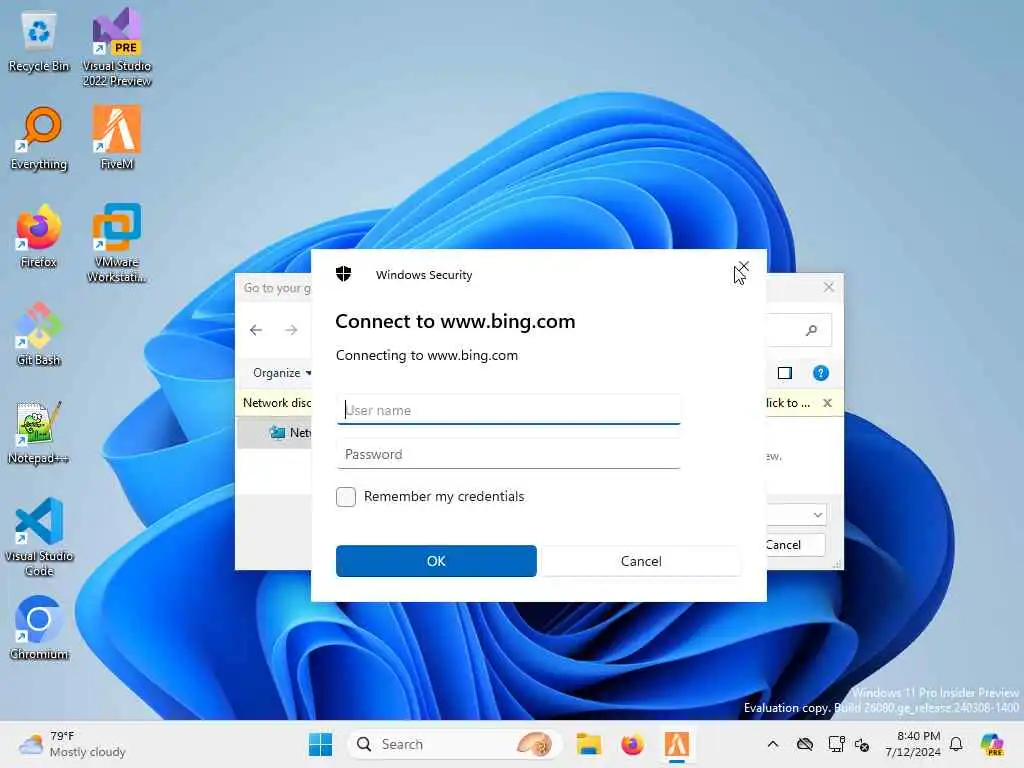The image size is (1024, 768).
Task: Select the Visual Studio Code desktop icon
Action: (39, 537)
